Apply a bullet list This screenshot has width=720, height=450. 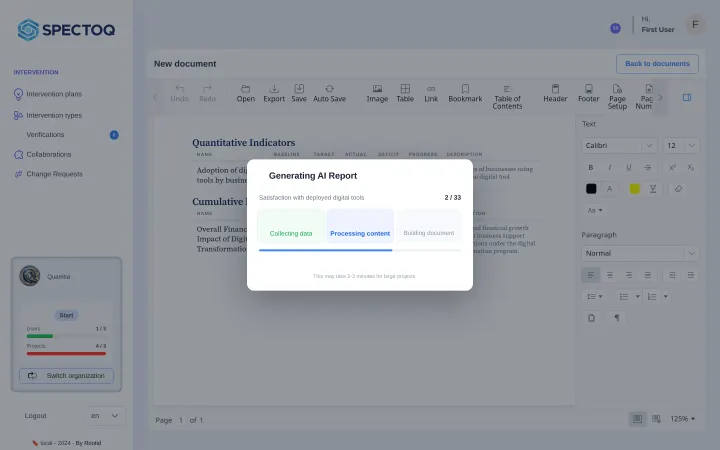coord(624,297)
